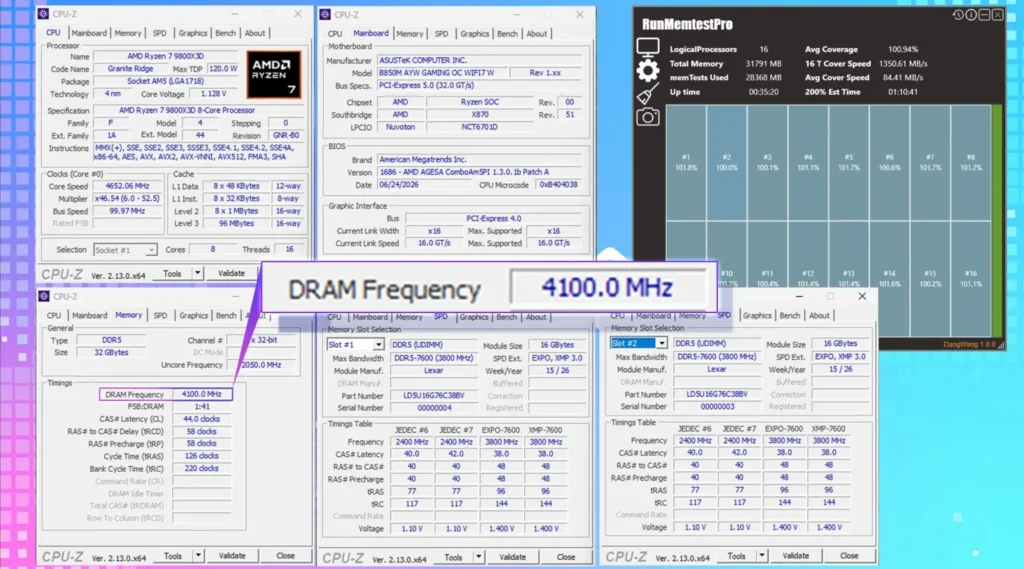Viewport: 1024px width, 569px height.
Task: Open RunMemtestPro settings gear icon
Action: pyautogui.click(x=647, y=71)
